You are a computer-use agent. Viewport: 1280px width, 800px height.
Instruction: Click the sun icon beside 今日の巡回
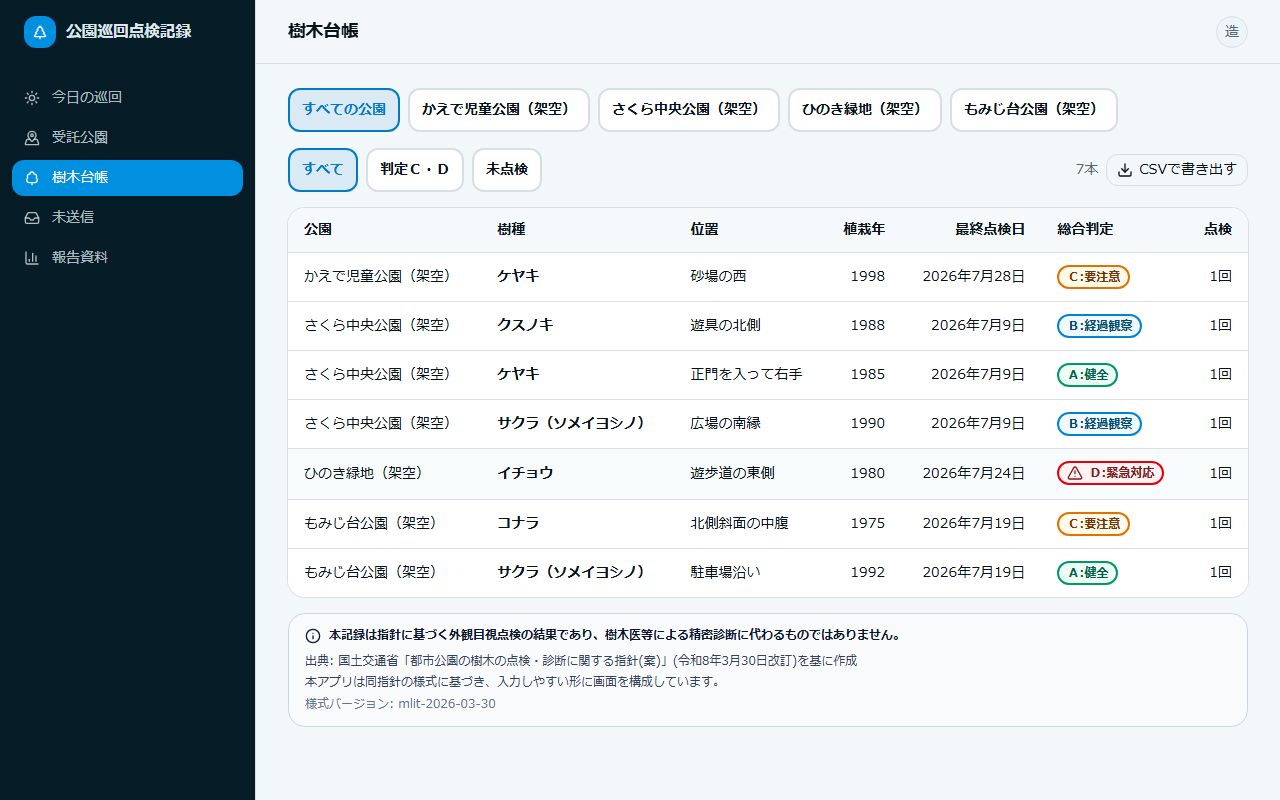32,98
